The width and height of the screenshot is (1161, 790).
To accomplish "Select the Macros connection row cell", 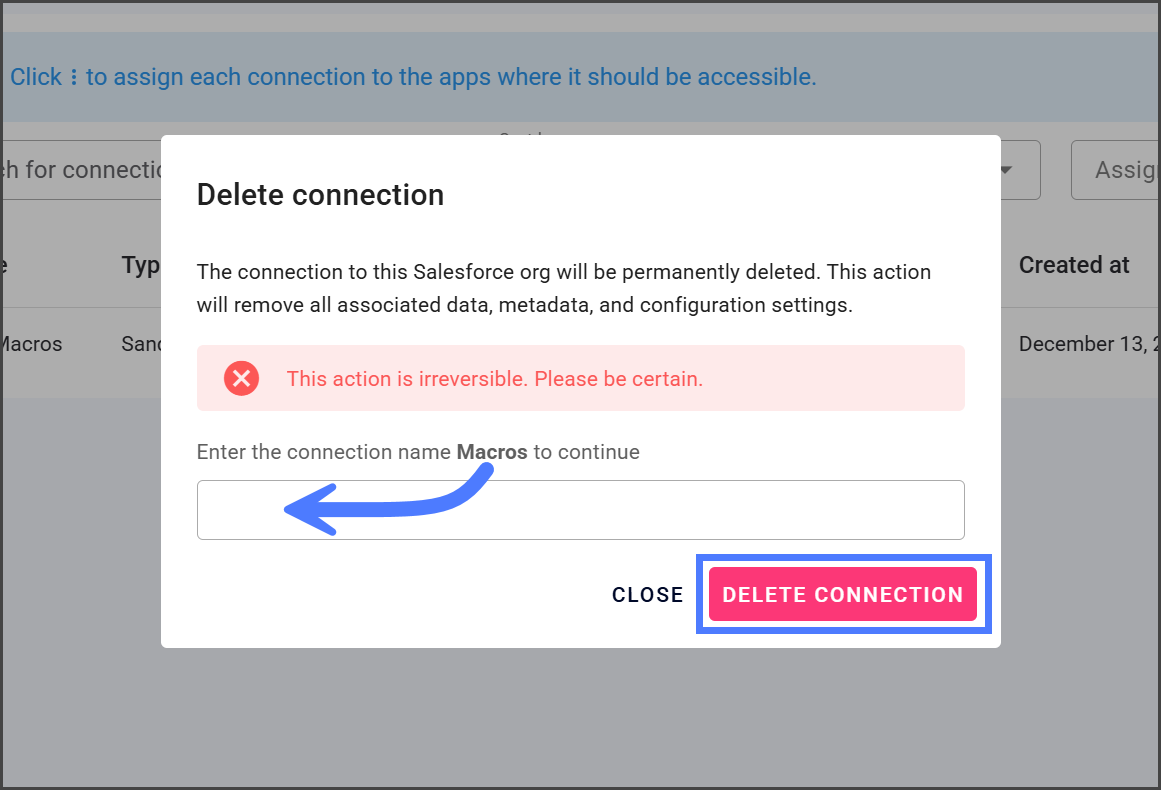I will 30,344.
